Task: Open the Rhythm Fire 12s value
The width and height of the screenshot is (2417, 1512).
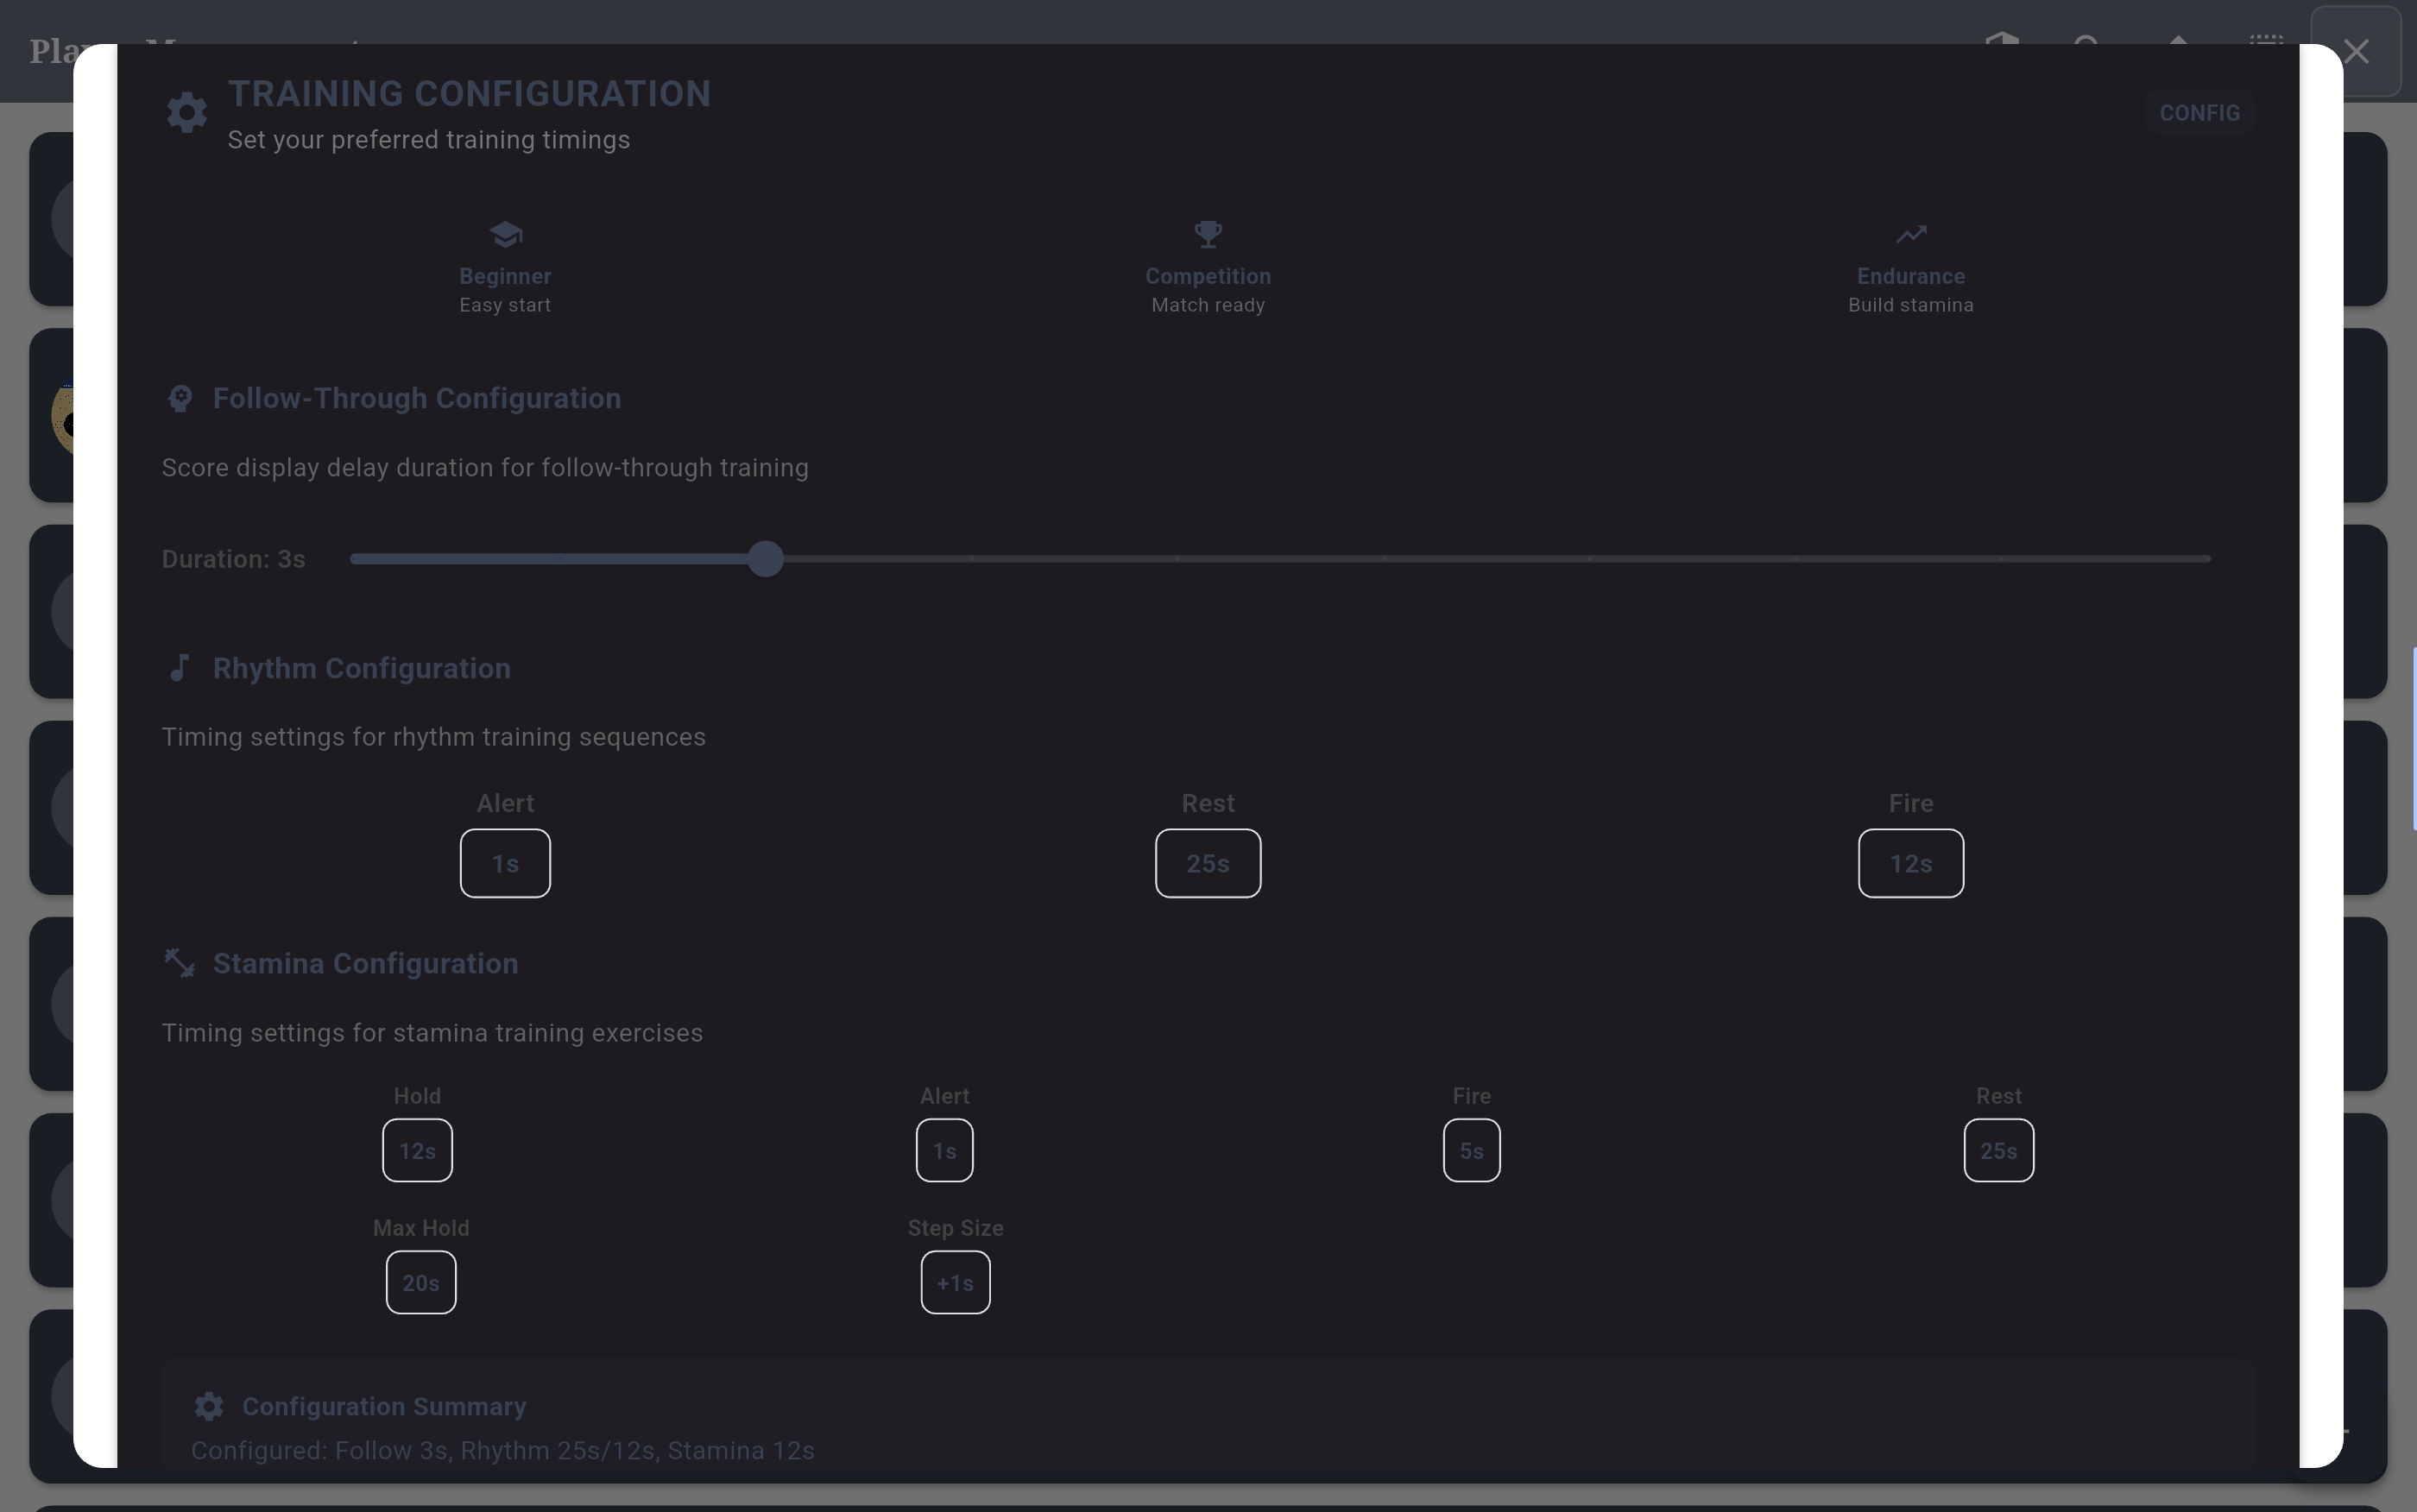Action: click(1910, 863)
